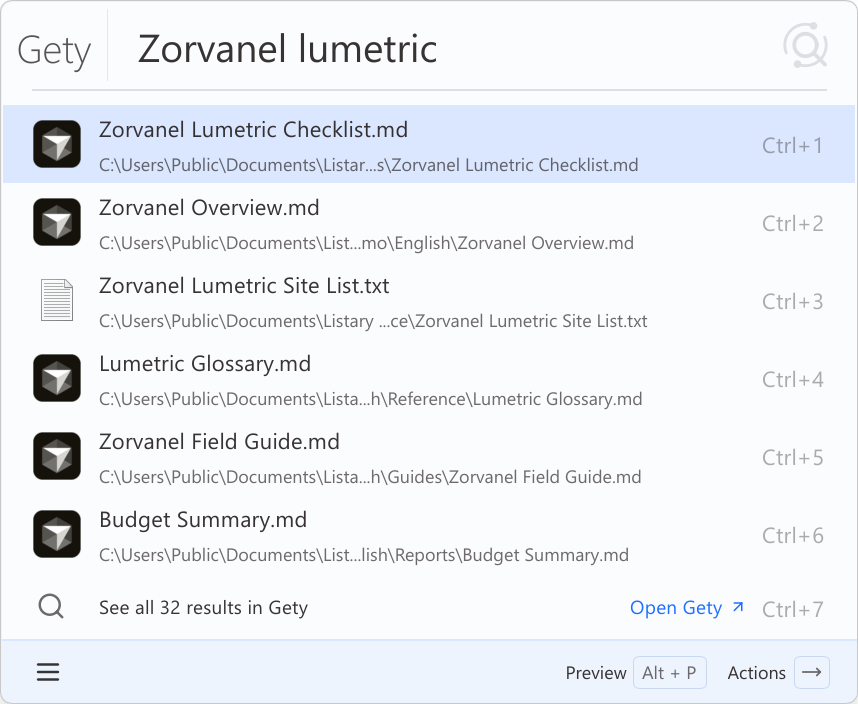Click the Obsidian icon beside Budget Summary.md
This screenshot has width=858, height=704.
pos(57,534)
